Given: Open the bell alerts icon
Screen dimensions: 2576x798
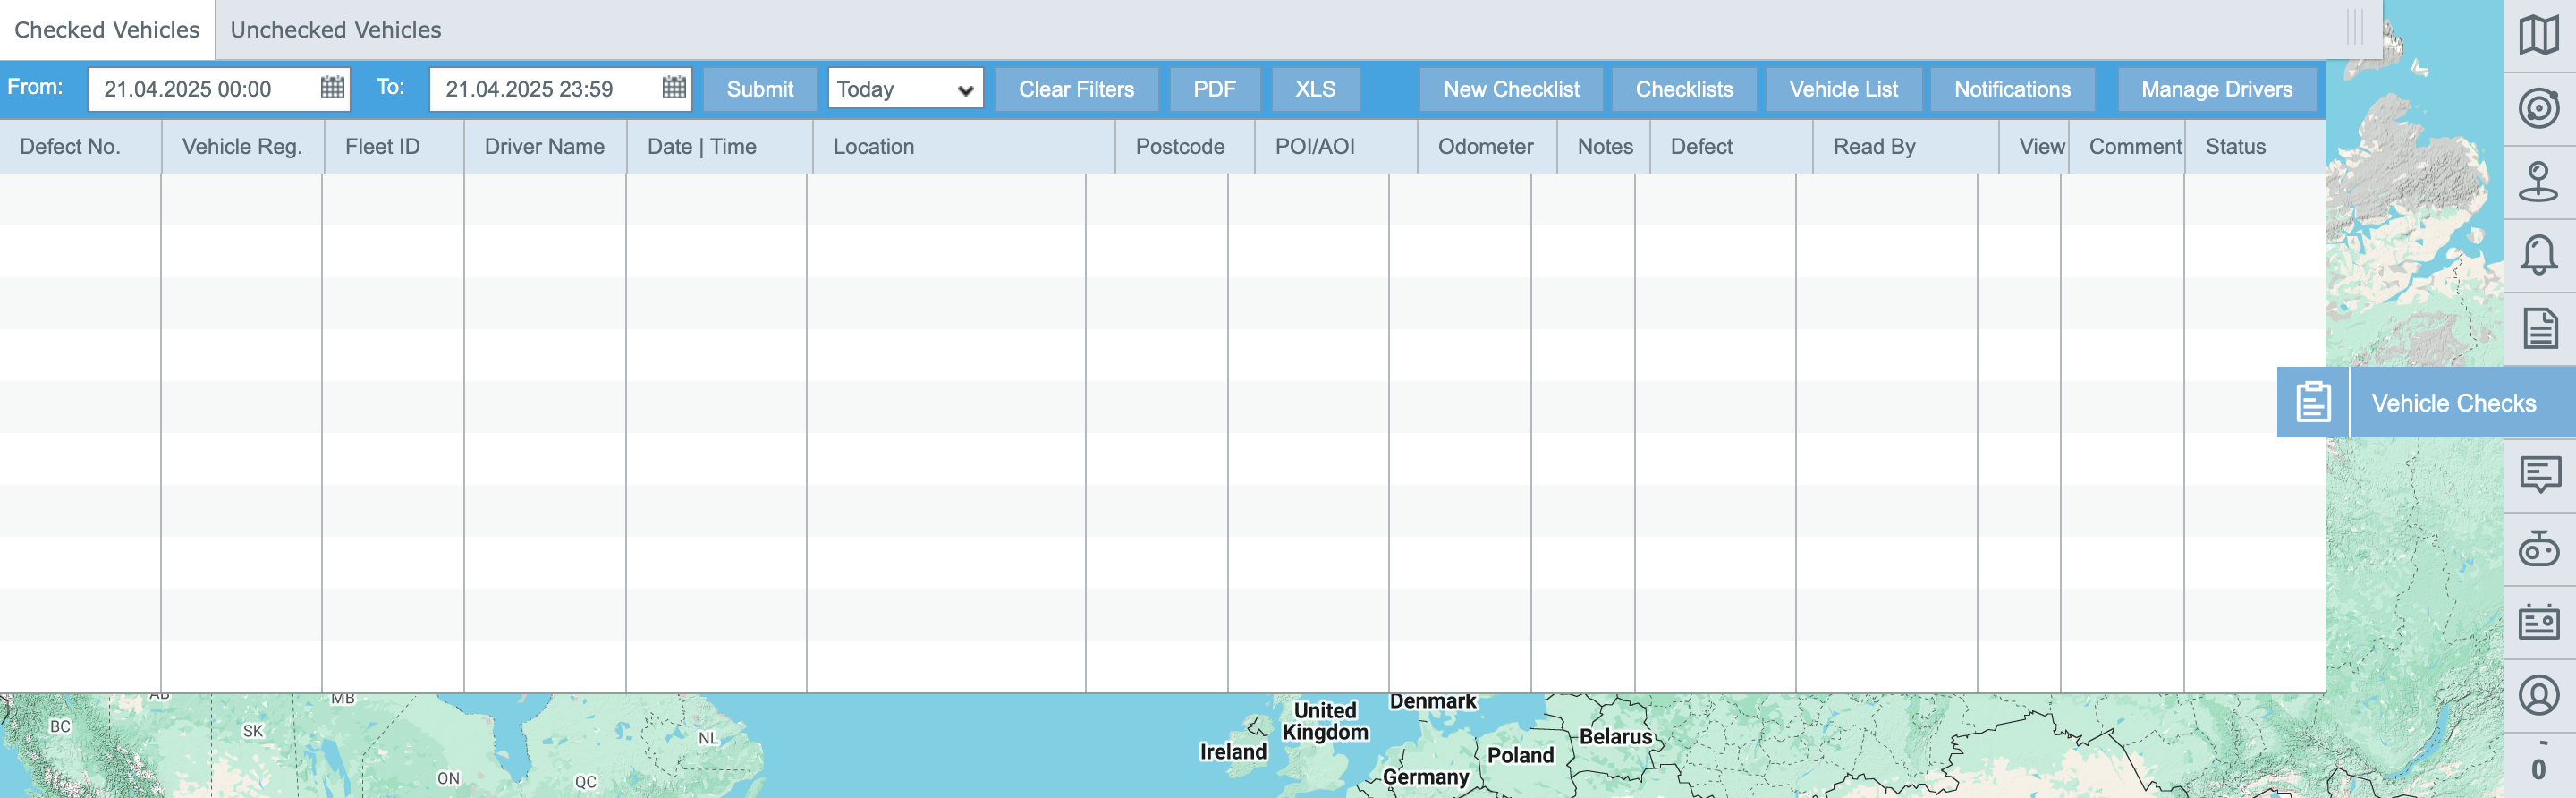Looking at the screenshot, I should point(2538,255).
